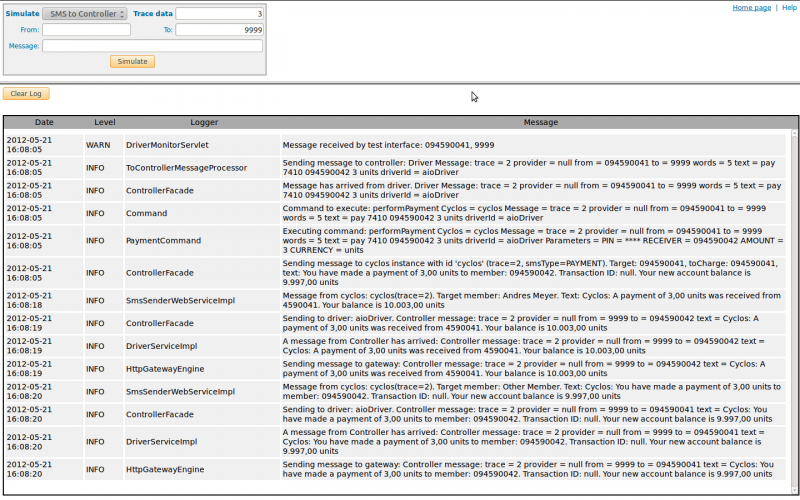800x500 pixels.
Task: Select ControllerFacade logger at 16:08:20
Action: 160,414
